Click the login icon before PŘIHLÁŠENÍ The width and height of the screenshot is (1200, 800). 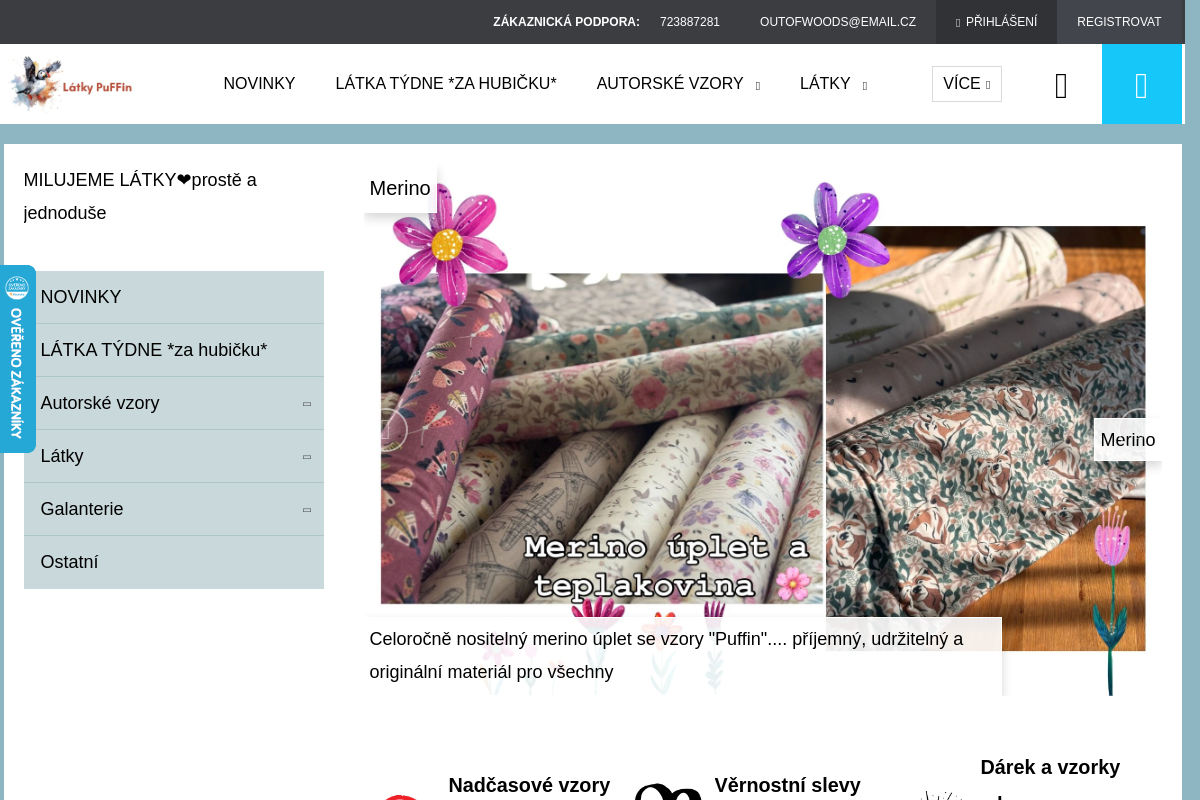pyautogui.click(x=958, y=21)
